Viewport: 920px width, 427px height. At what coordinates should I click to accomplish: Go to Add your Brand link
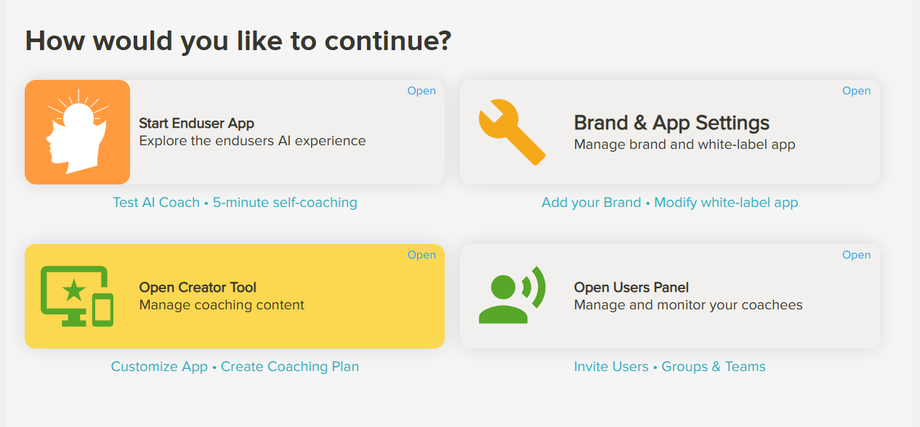point(591,202)
